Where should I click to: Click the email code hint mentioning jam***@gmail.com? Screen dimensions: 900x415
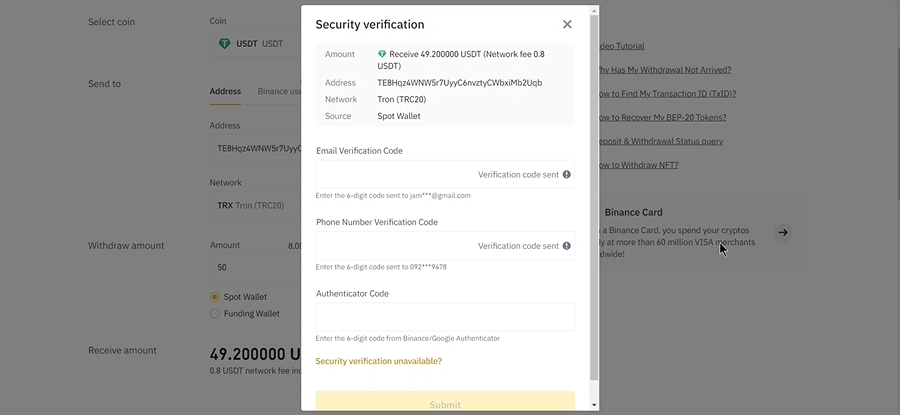pos(393,196)
